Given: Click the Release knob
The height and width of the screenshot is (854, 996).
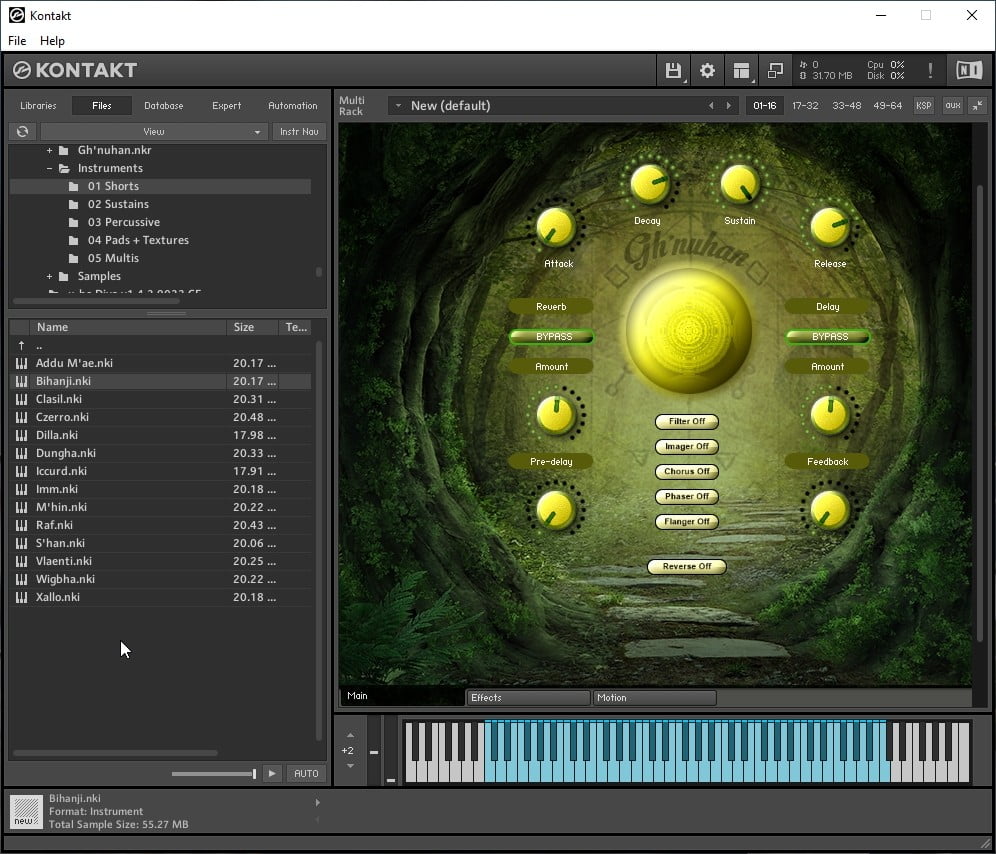Looking at the screenshot, I should click(830, 227).
